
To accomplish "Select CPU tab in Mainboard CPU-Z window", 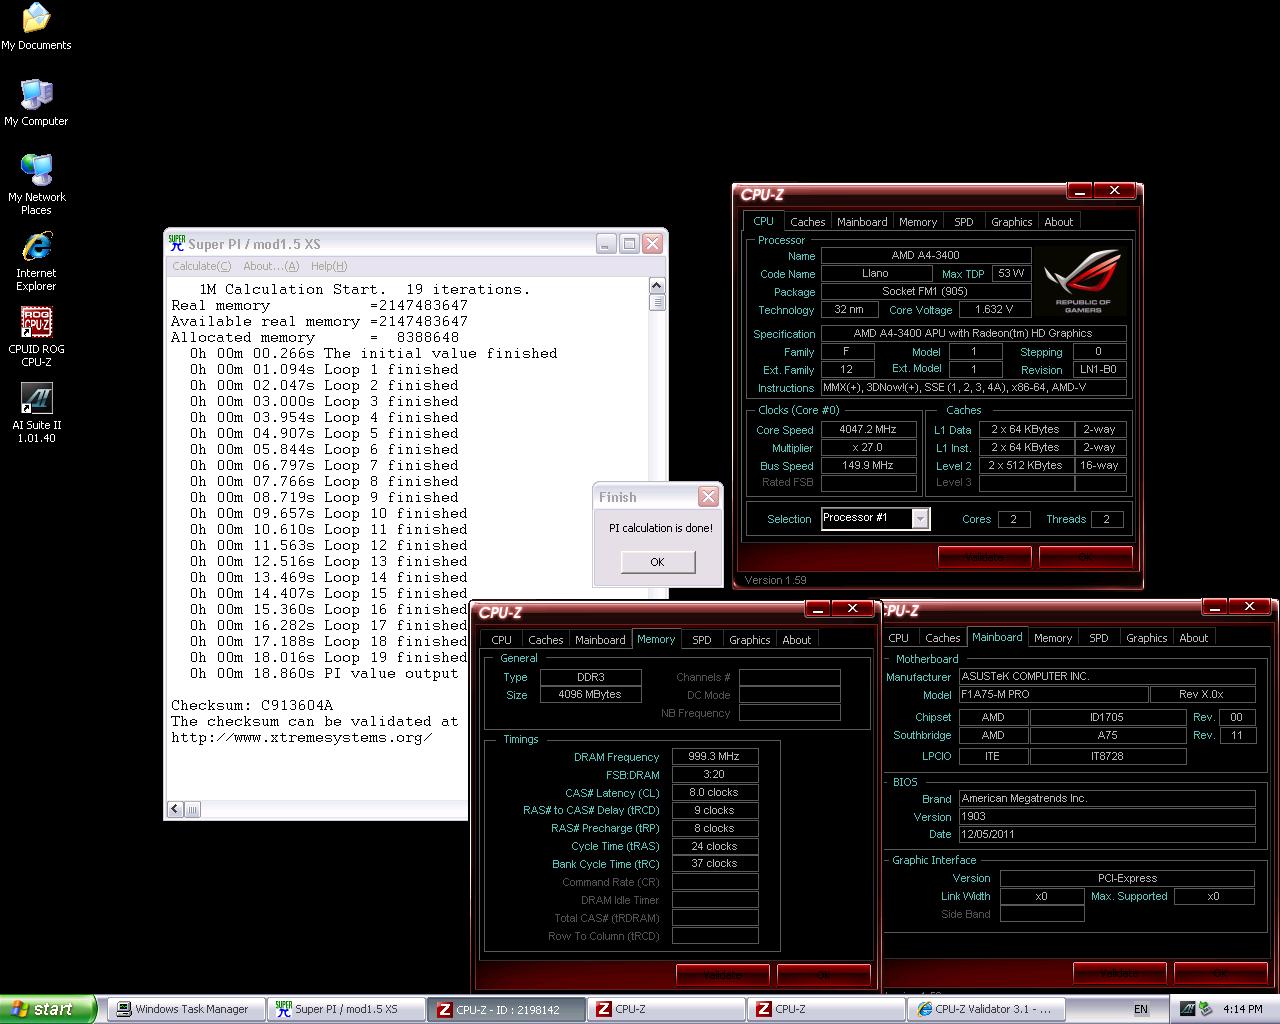I will [898, 638].
